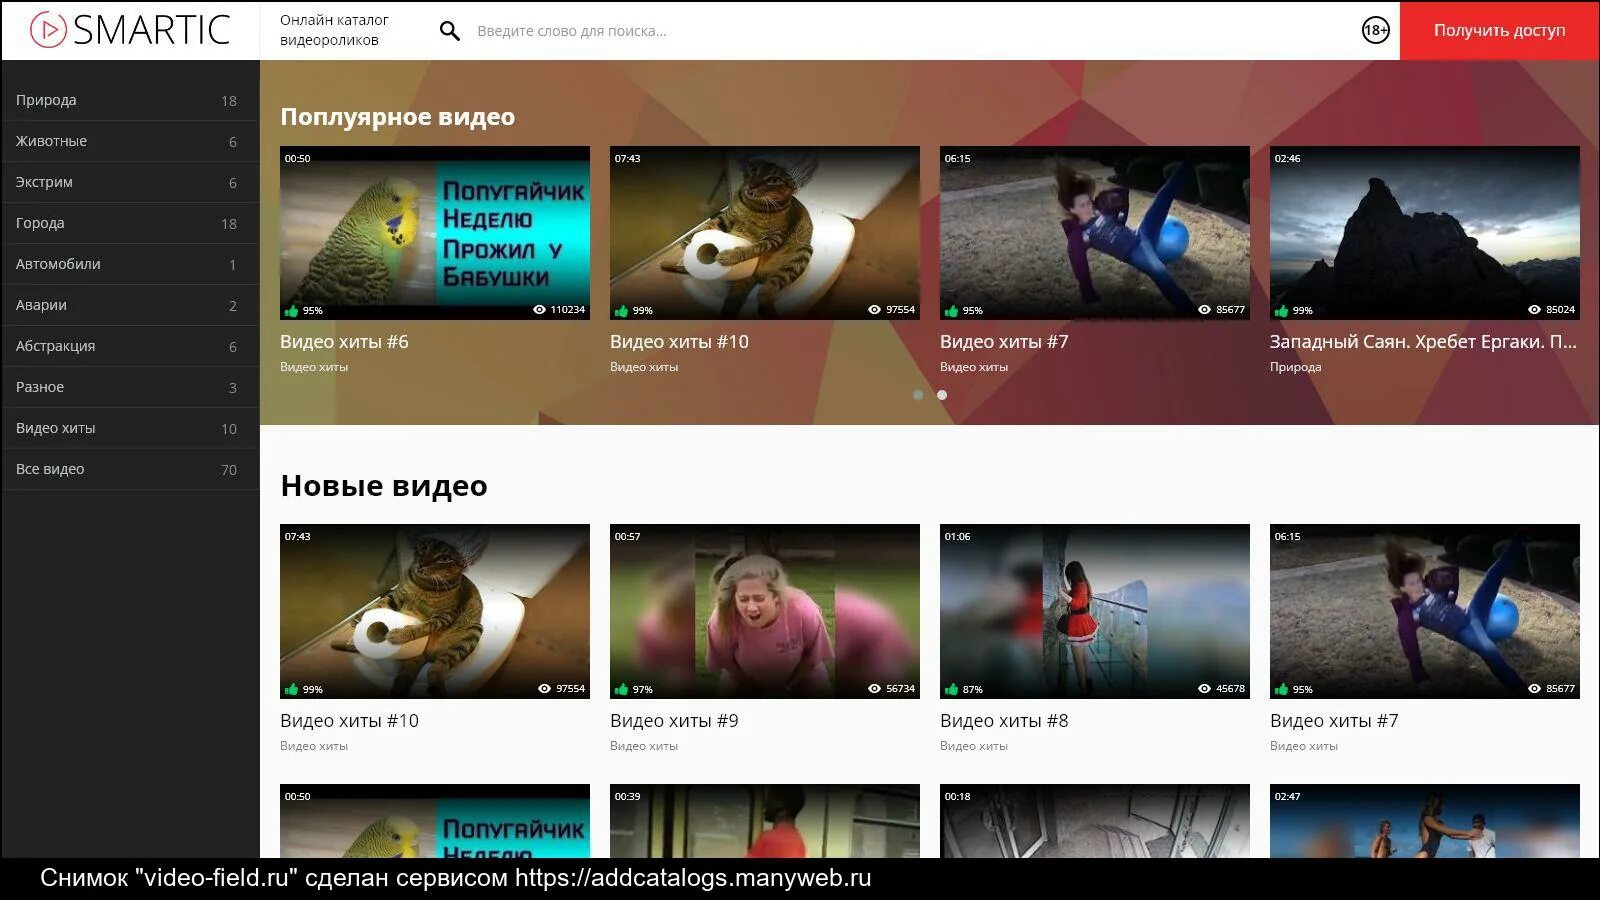Viewport: 1600px width, 900px height.
Task: Switch to the first popular carousel page dot
Action: tap(918, 395)
